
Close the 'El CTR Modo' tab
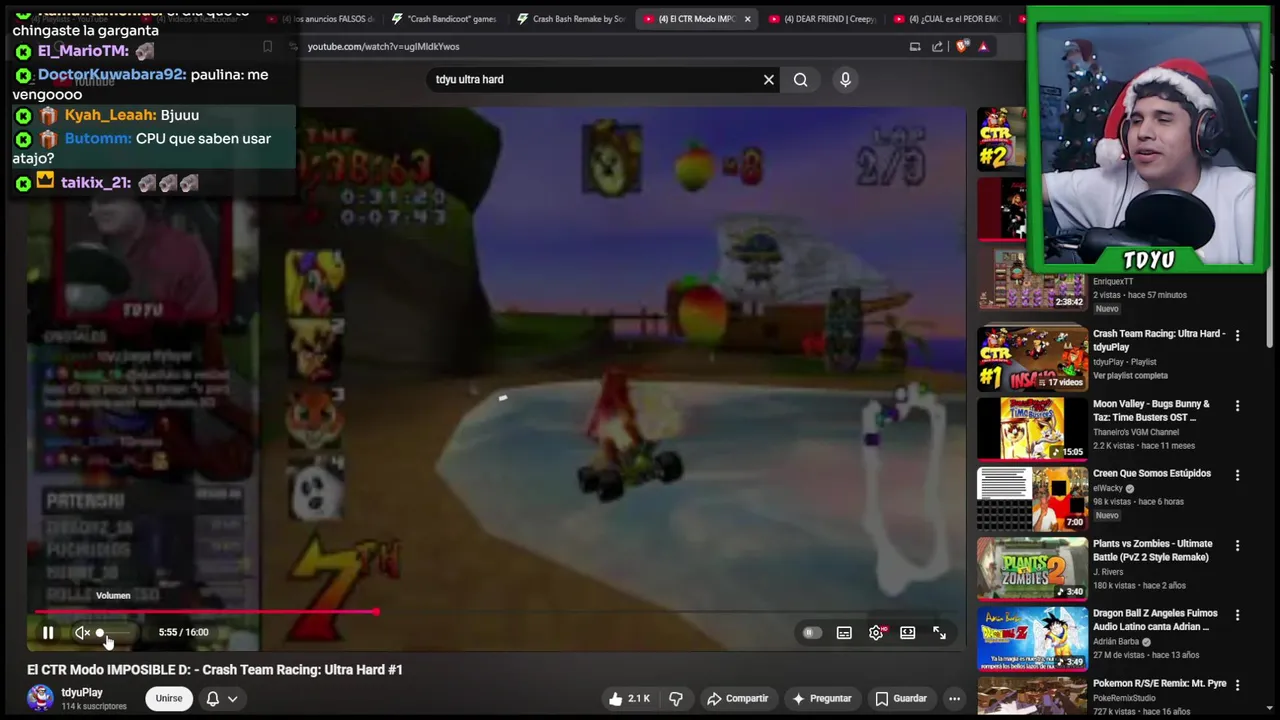747,18
